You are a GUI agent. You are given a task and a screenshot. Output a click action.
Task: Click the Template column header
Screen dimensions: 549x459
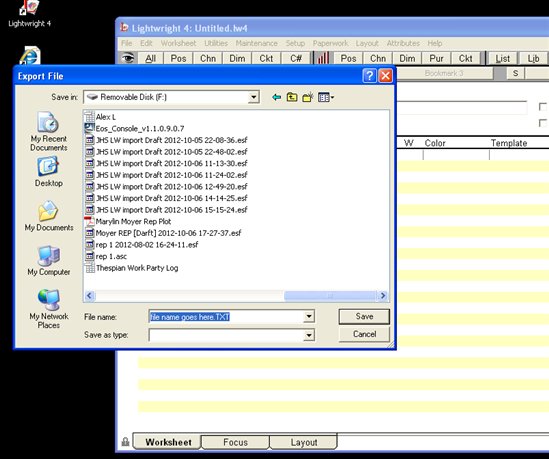509,143
